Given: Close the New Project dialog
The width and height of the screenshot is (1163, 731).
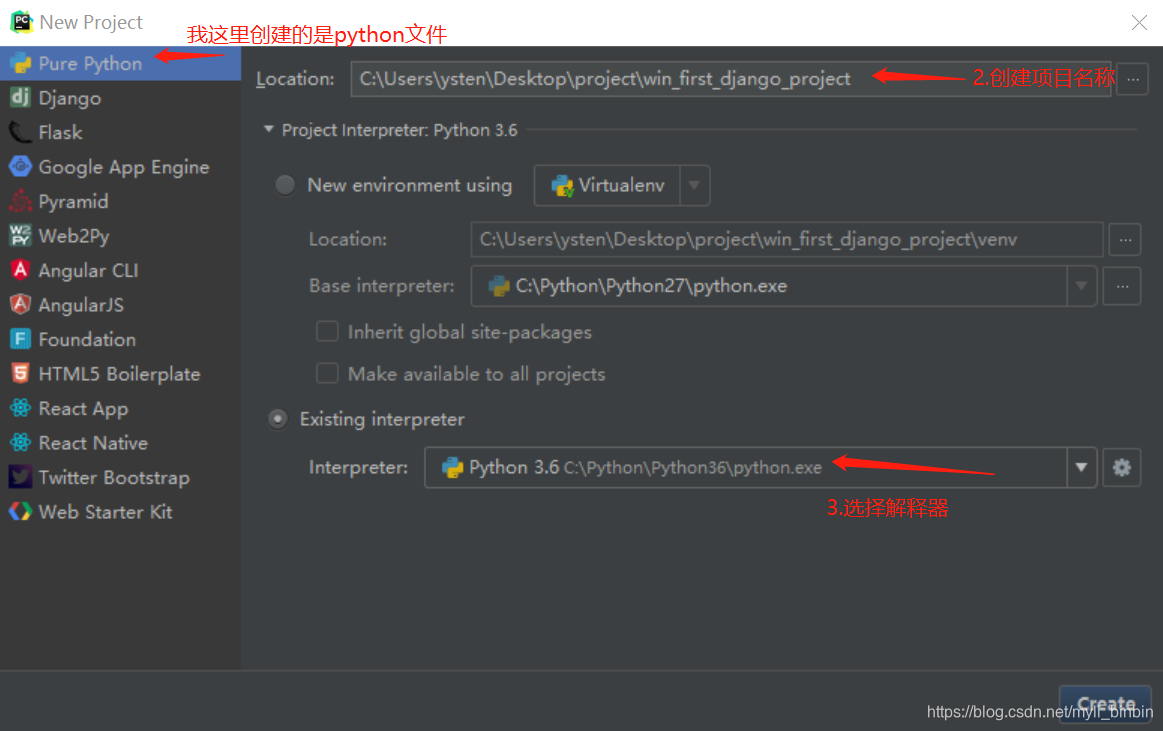Looking at the screenshot, I should tap(1139, 22).
